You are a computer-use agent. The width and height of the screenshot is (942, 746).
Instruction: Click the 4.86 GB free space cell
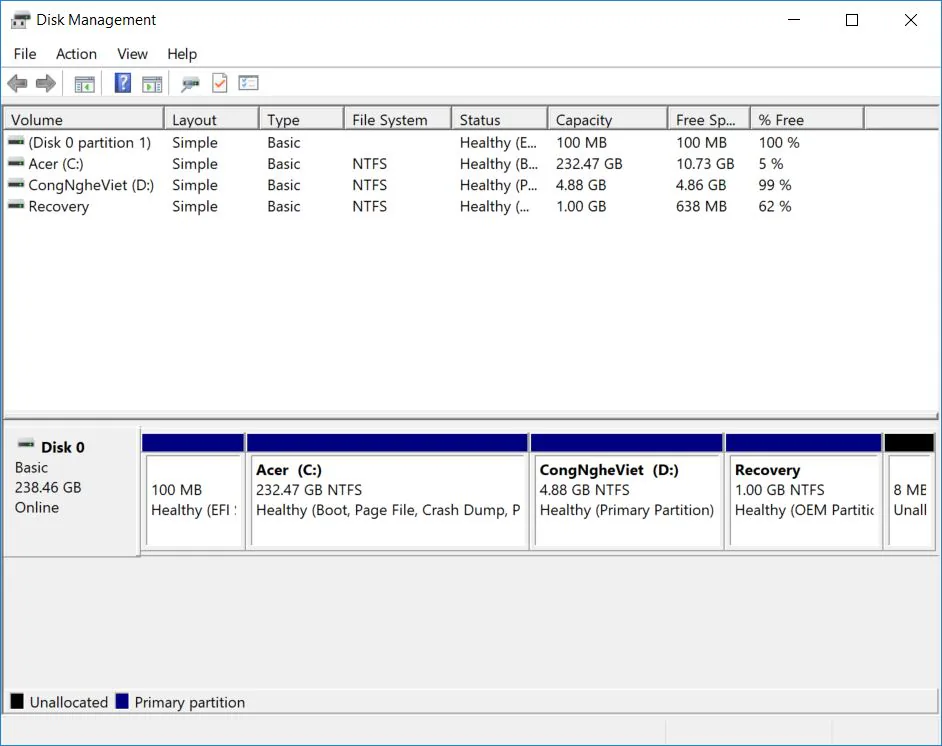[700, 185]
